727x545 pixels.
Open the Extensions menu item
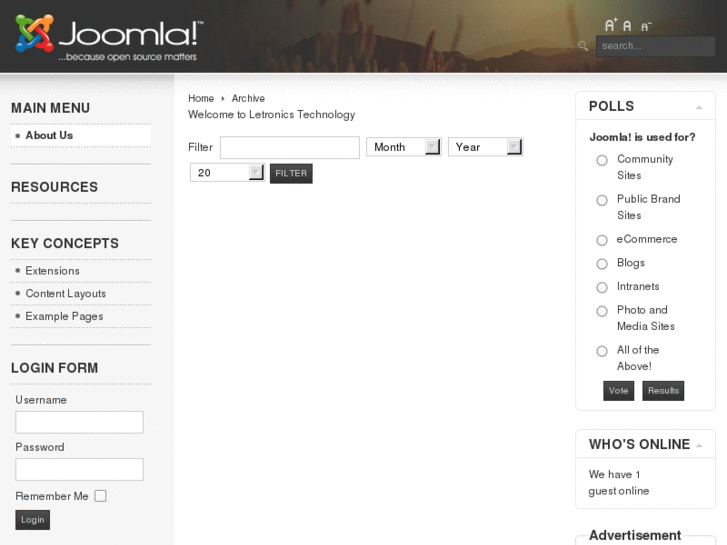52,271
